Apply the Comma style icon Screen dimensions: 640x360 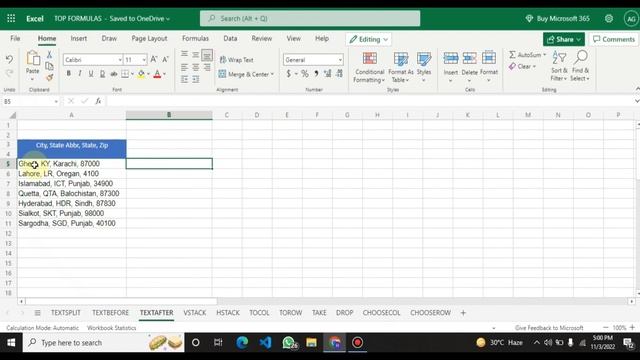click(x=316, y=74)
